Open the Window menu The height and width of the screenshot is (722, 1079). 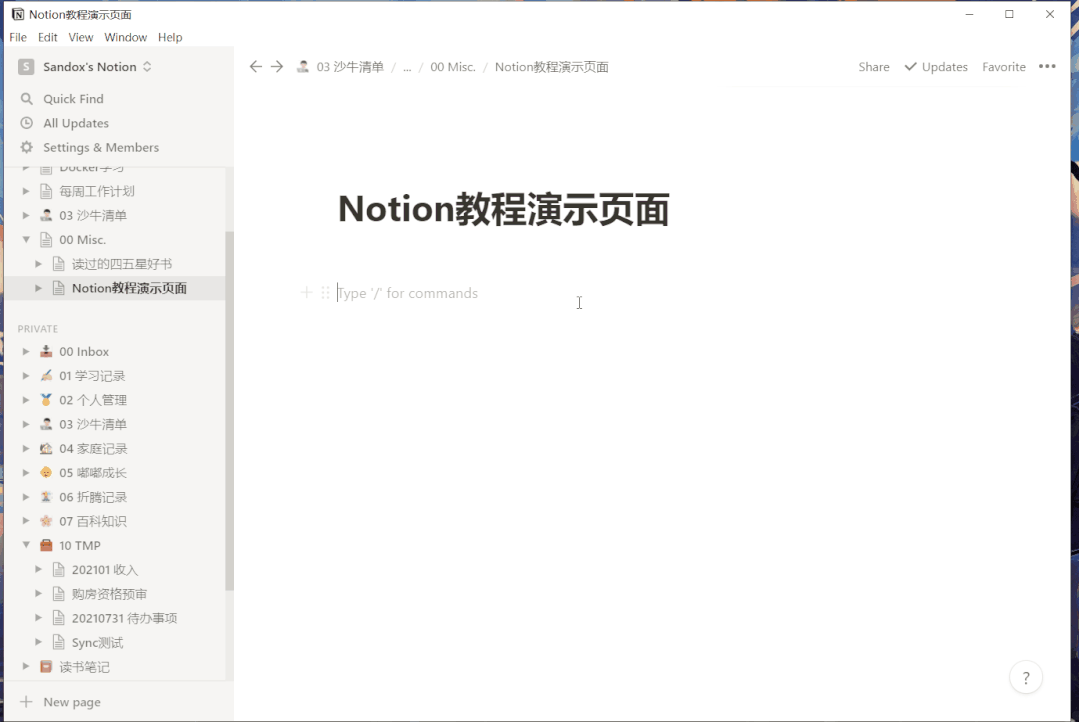tap(125, 37)
